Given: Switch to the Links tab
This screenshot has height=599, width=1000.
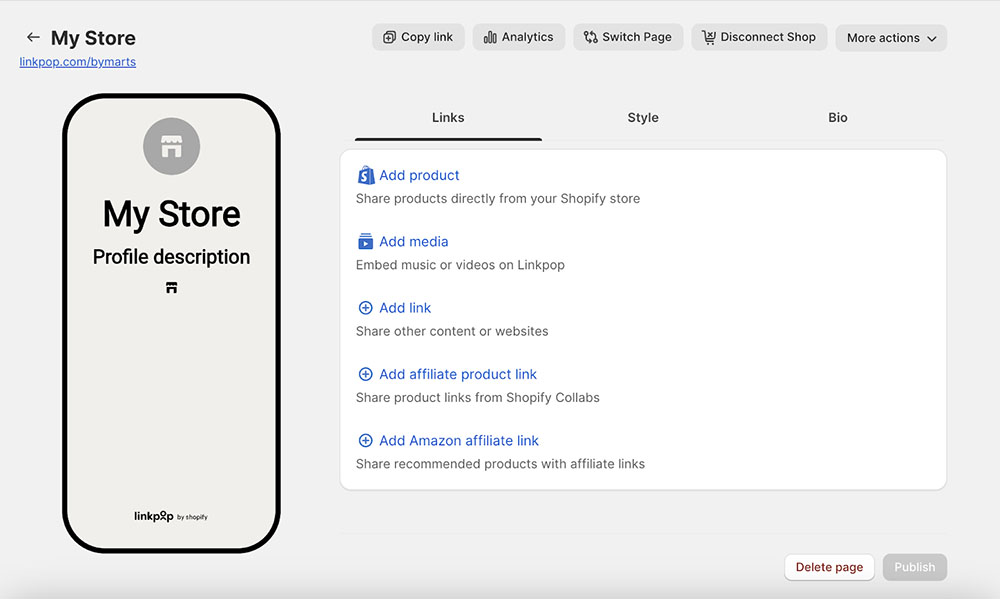Looking at the screenshot, I should [x=448, y=118].
